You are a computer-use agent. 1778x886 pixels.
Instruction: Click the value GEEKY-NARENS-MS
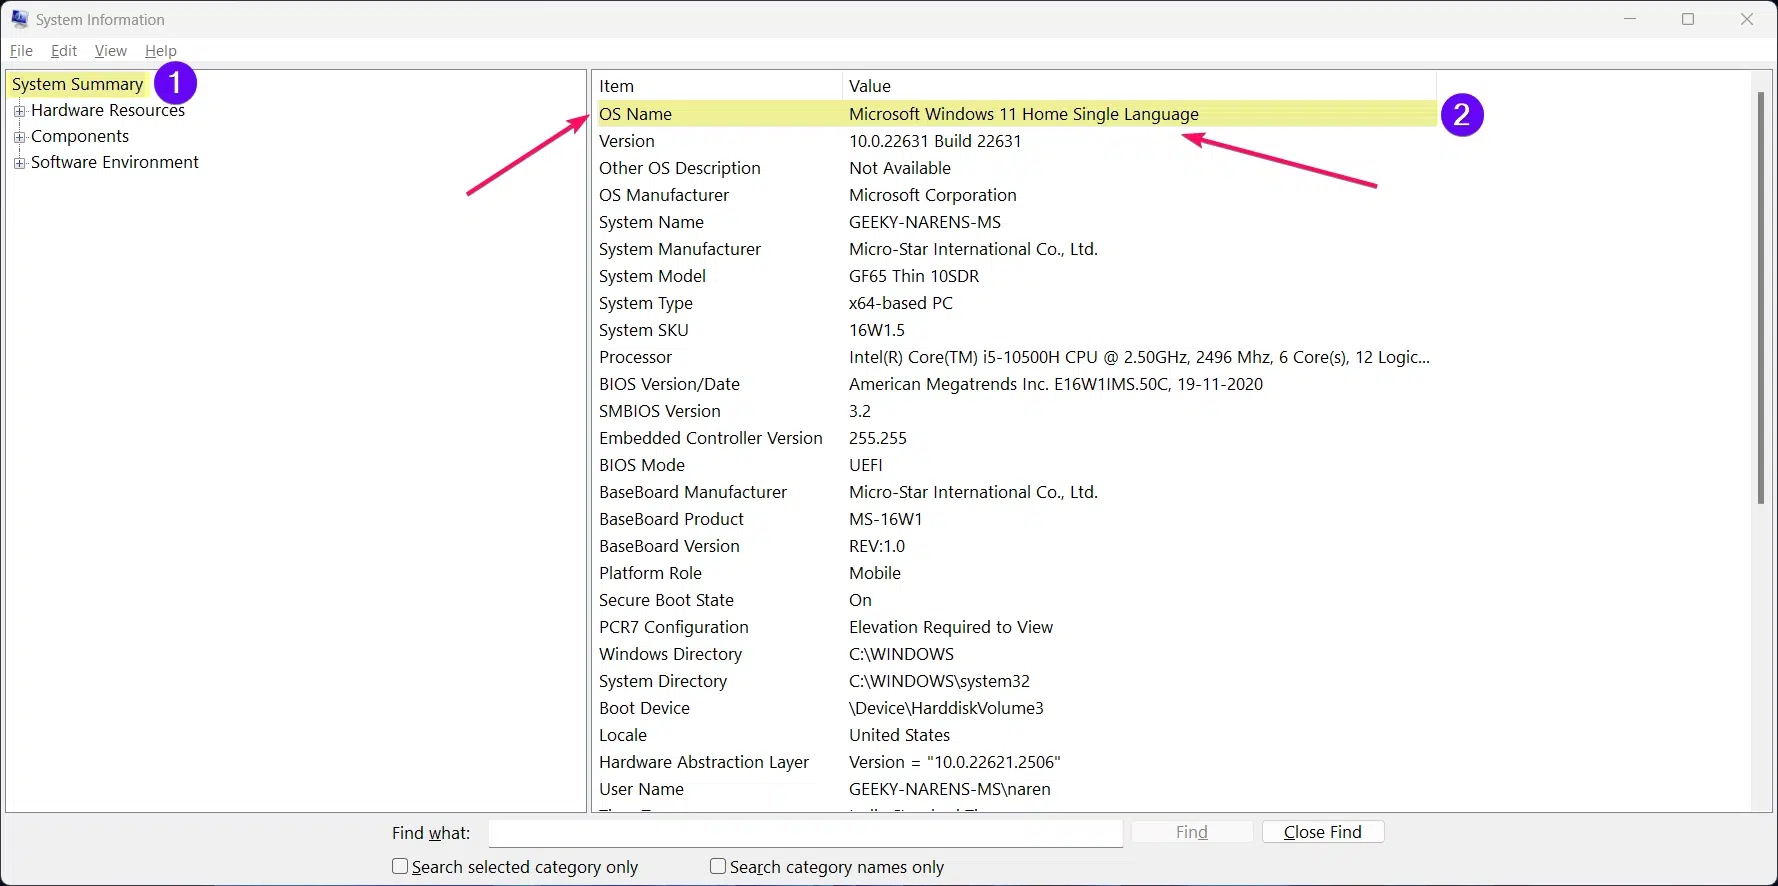[x=925, y=222]
